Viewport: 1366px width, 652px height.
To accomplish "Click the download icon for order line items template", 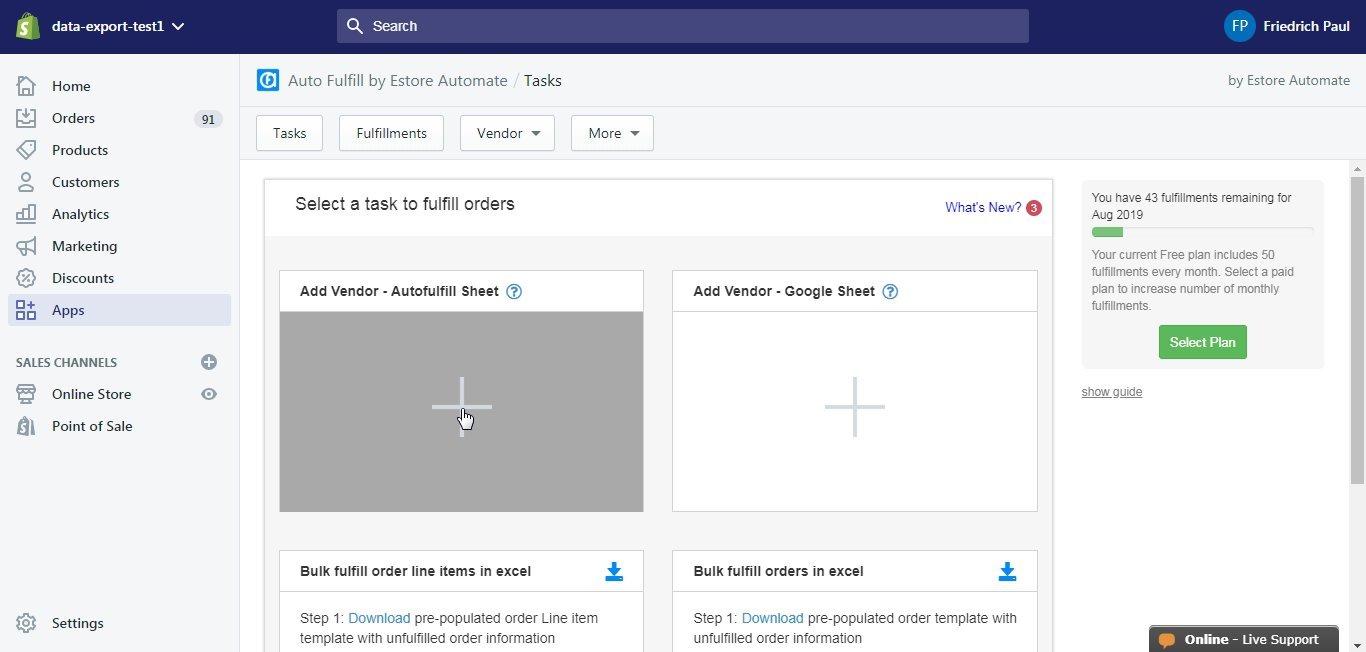I will [x=614, y=571].
